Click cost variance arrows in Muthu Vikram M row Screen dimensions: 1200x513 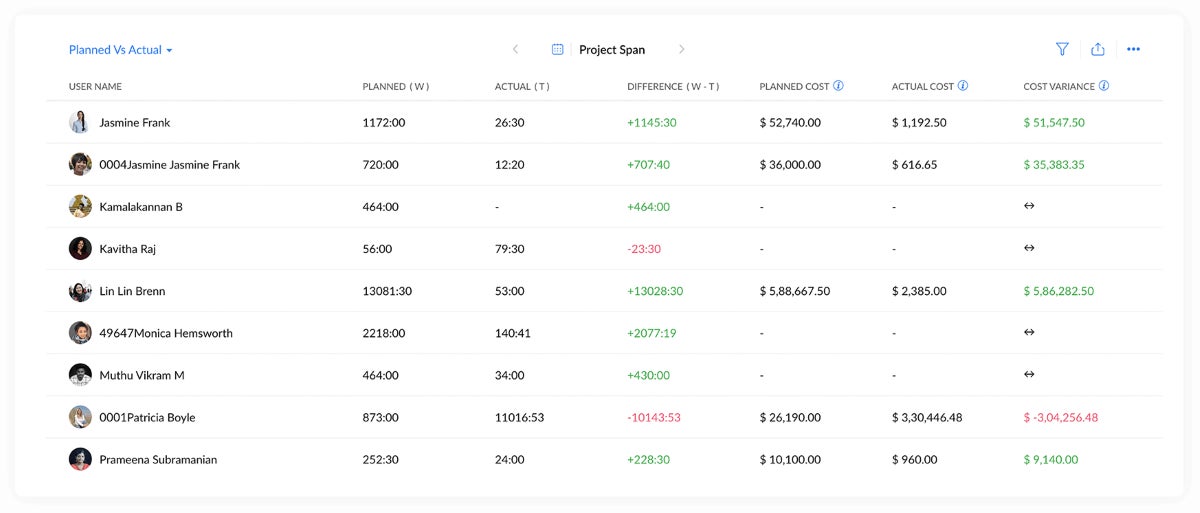tap(1029, 375)
